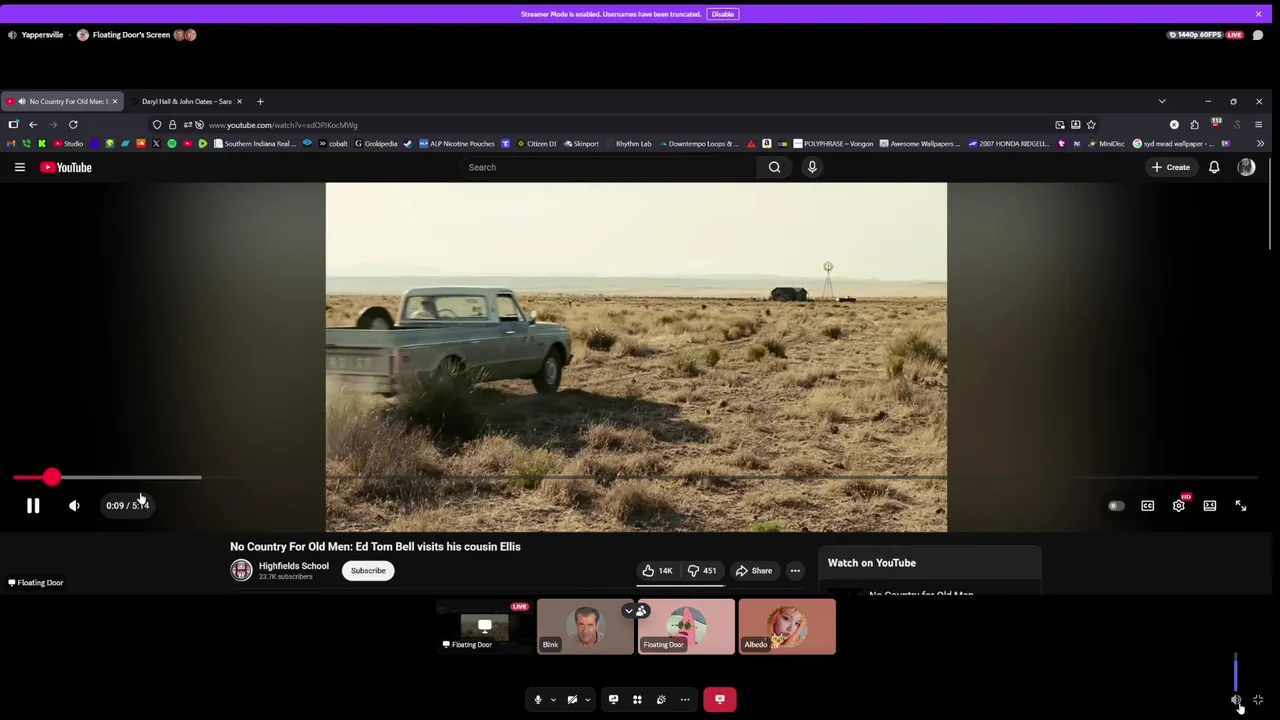Start voice search with microphone icon
This screenshot has height=720, width=1280.
(812, 167)
